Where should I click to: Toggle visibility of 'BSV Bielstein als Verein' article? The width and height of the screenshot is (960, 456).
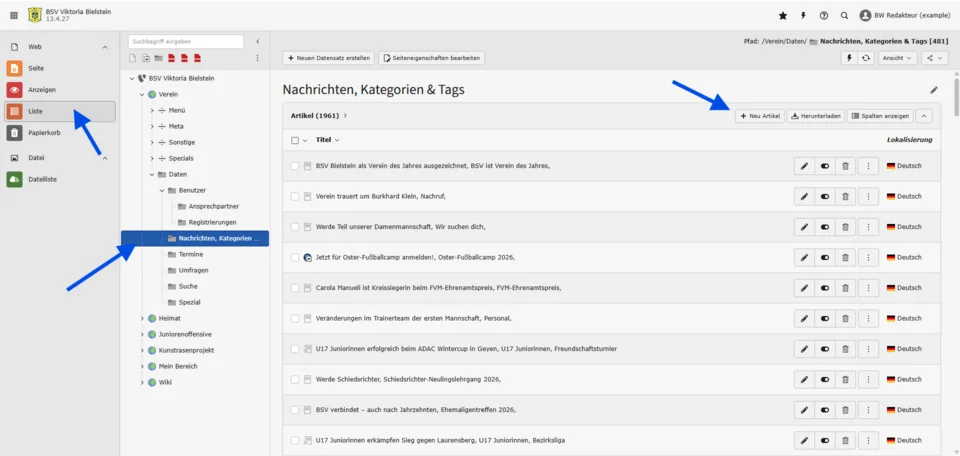point(825,166)
